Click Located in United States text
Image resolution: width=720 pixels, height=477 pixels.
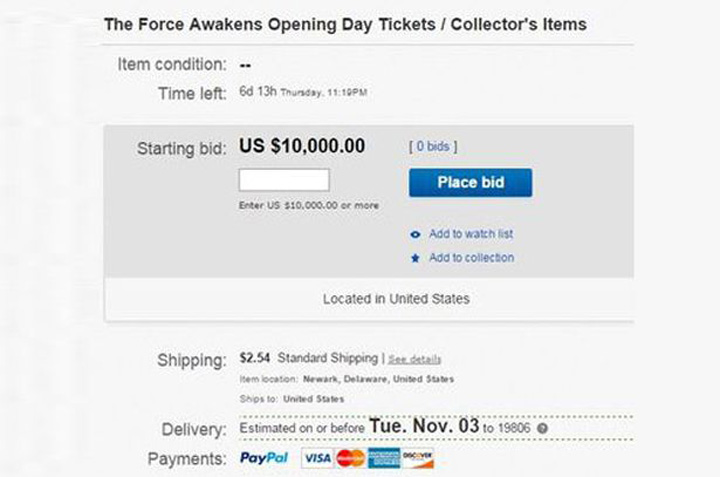tap(396, 299)
